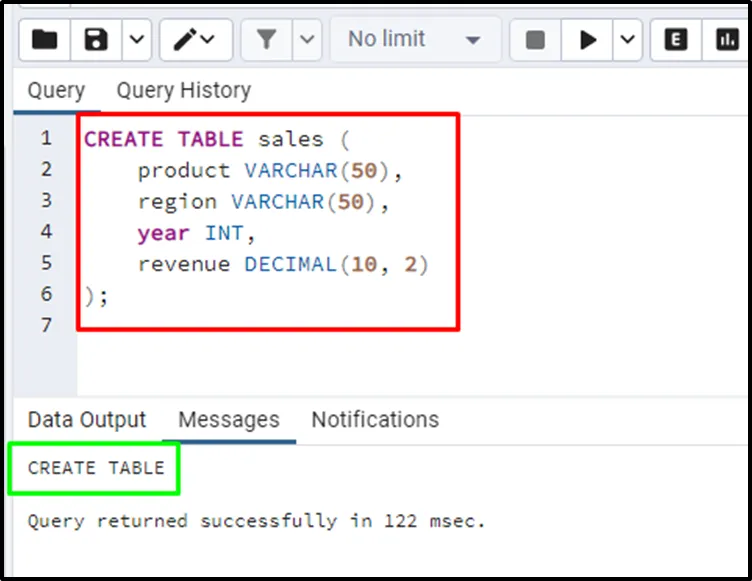
Task: Run the query with play button
Action: pyautogui.click(x=588, y=40)
